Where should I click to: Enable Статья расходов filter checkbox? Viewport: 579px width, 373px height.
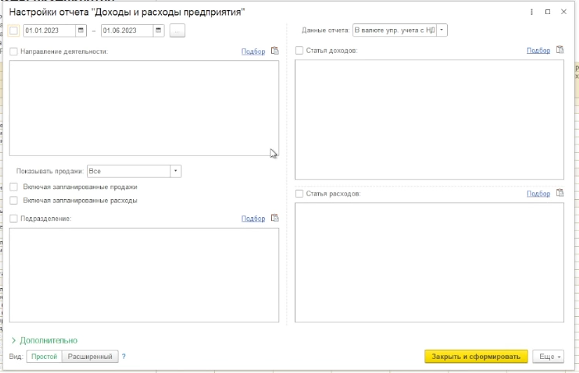[x=299, y=194]
